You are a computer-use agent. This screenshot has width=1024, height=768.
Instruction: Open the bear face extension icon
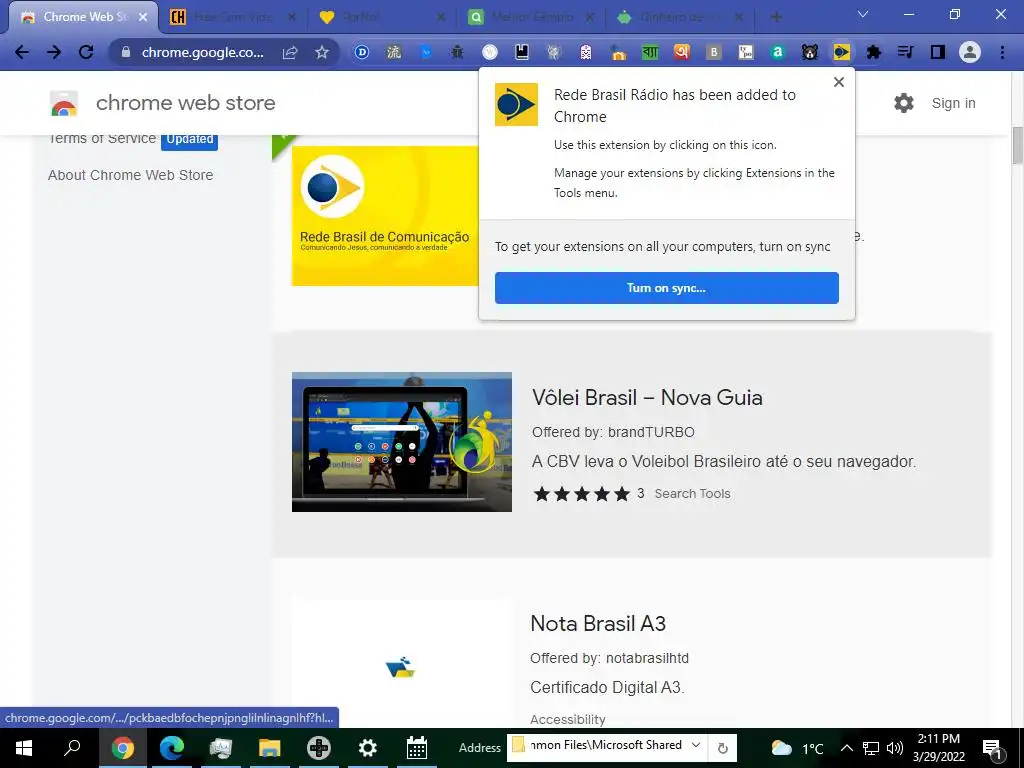pos(810,52)
